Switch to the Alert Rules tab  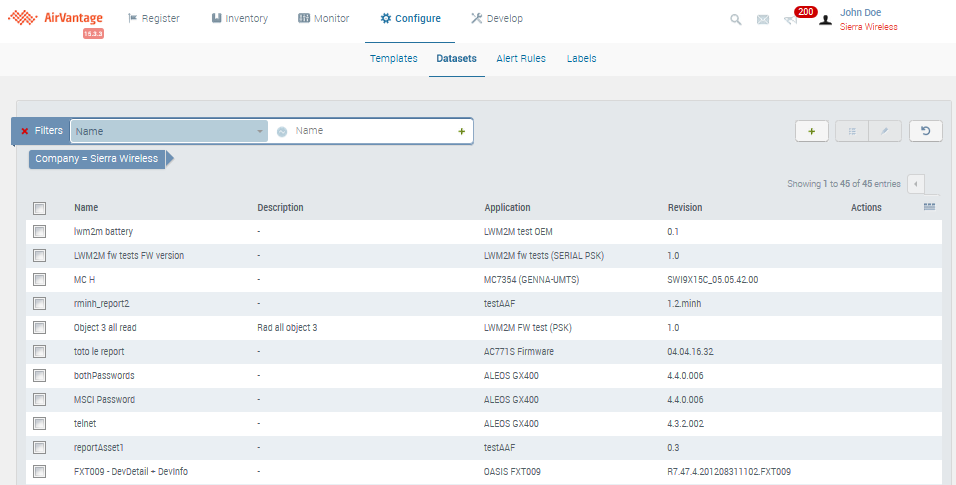(521, 59)
